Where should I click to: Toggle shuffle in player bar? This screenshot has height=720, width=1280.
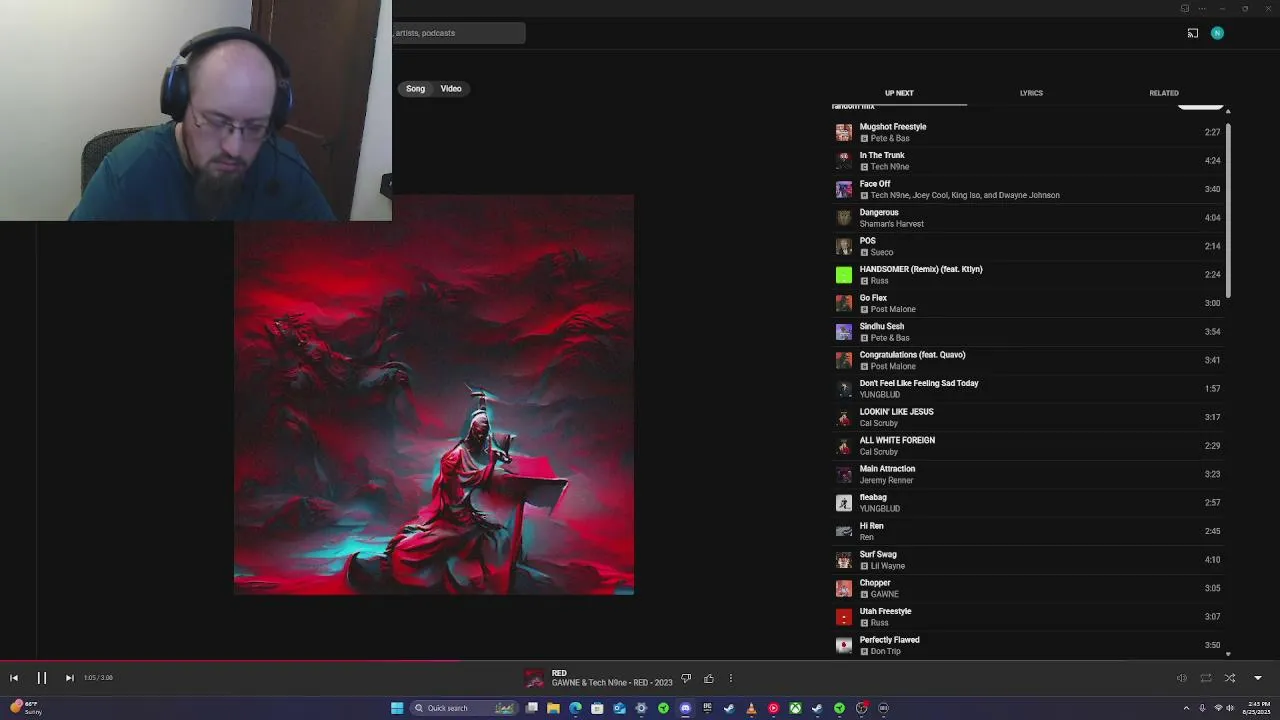pyautogui.click(x=1230, y=678)
